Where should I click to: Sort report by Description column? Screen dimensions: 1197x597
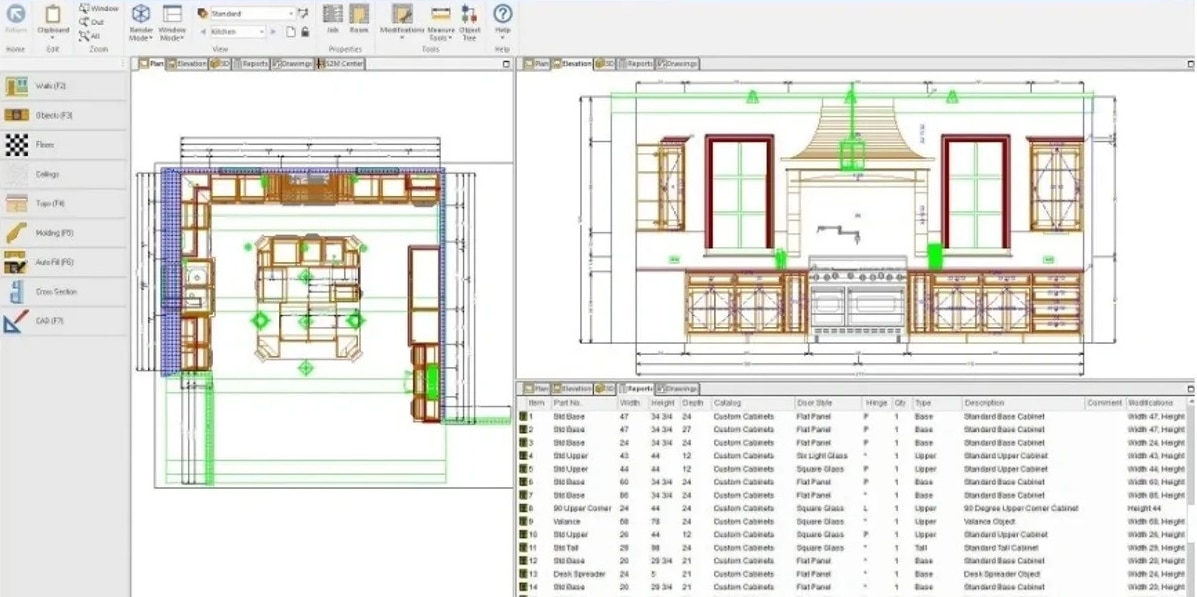coord(1023,403)
